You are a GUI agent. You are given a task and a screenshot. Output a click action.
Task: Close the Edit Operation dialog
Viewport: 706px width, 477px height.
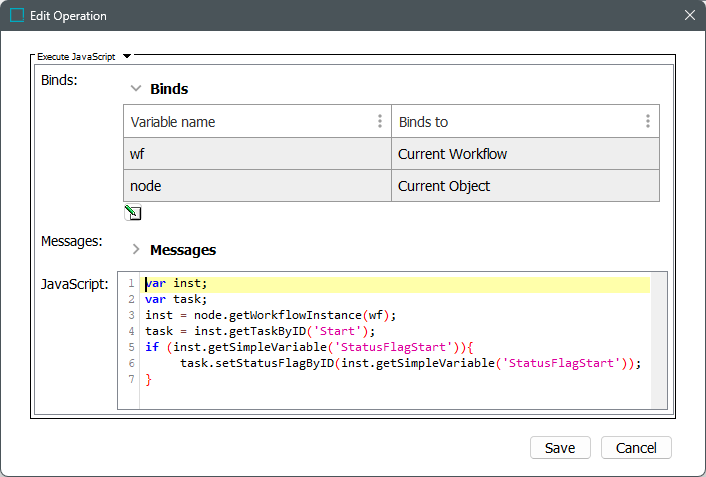coord(689,16)
